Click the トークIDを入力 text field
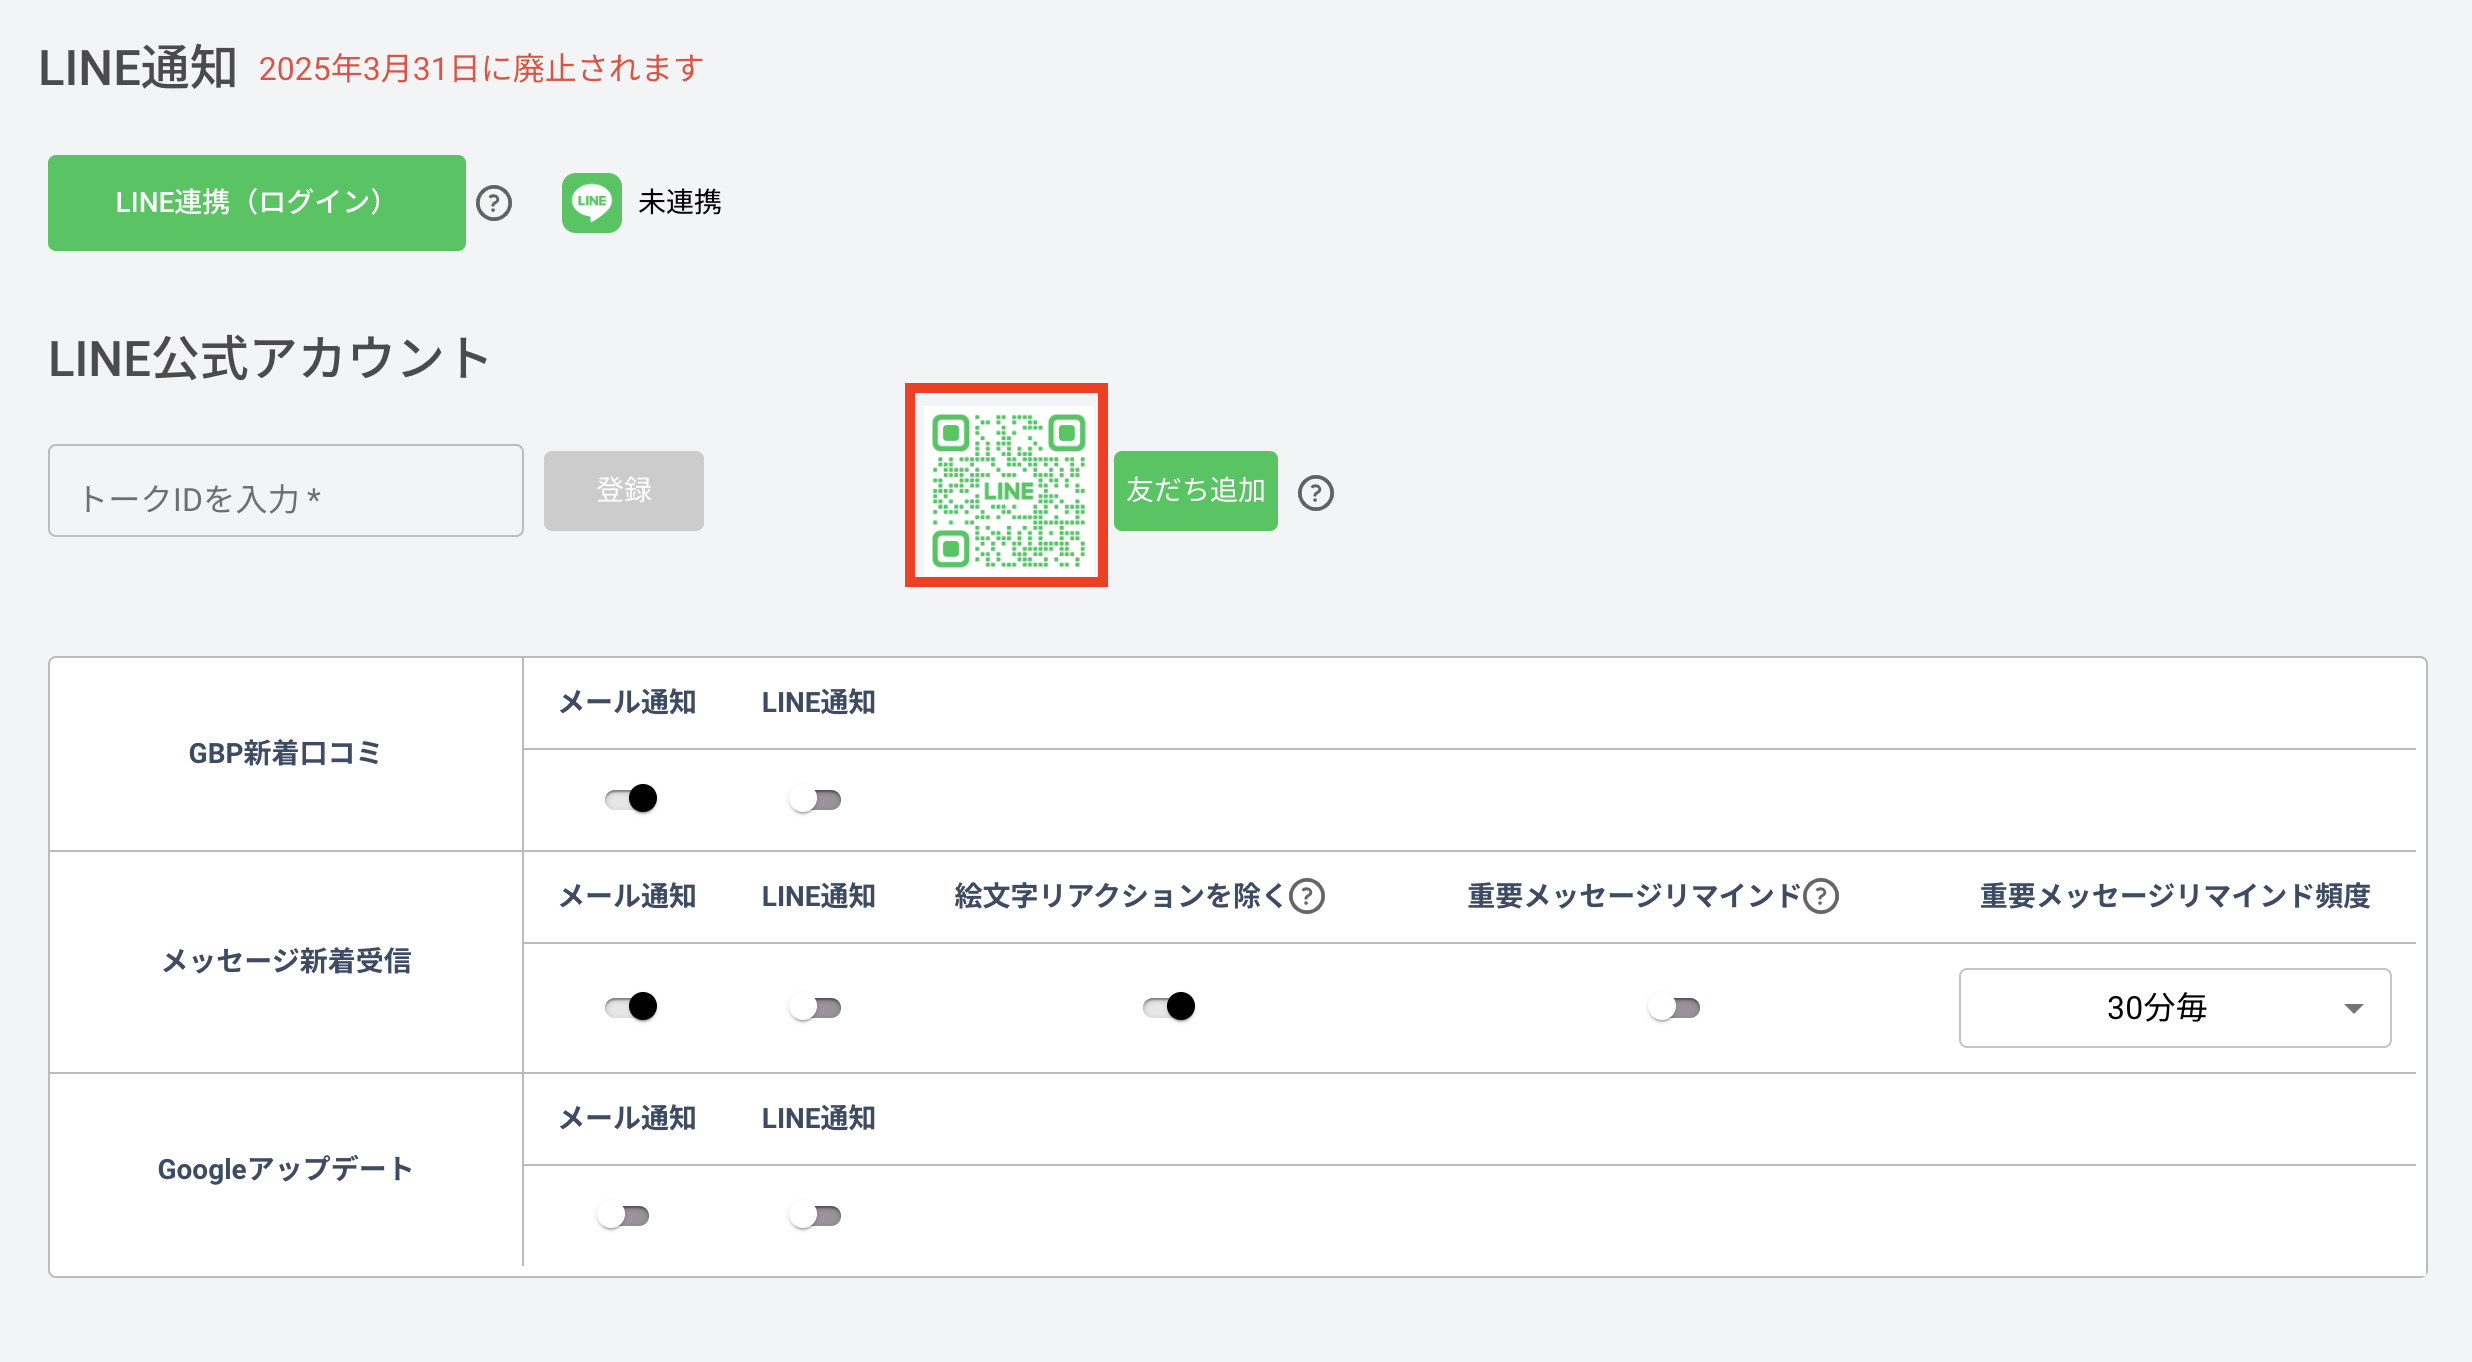The width and height of the screenshot is (2472, 1362). pos(285,491)
